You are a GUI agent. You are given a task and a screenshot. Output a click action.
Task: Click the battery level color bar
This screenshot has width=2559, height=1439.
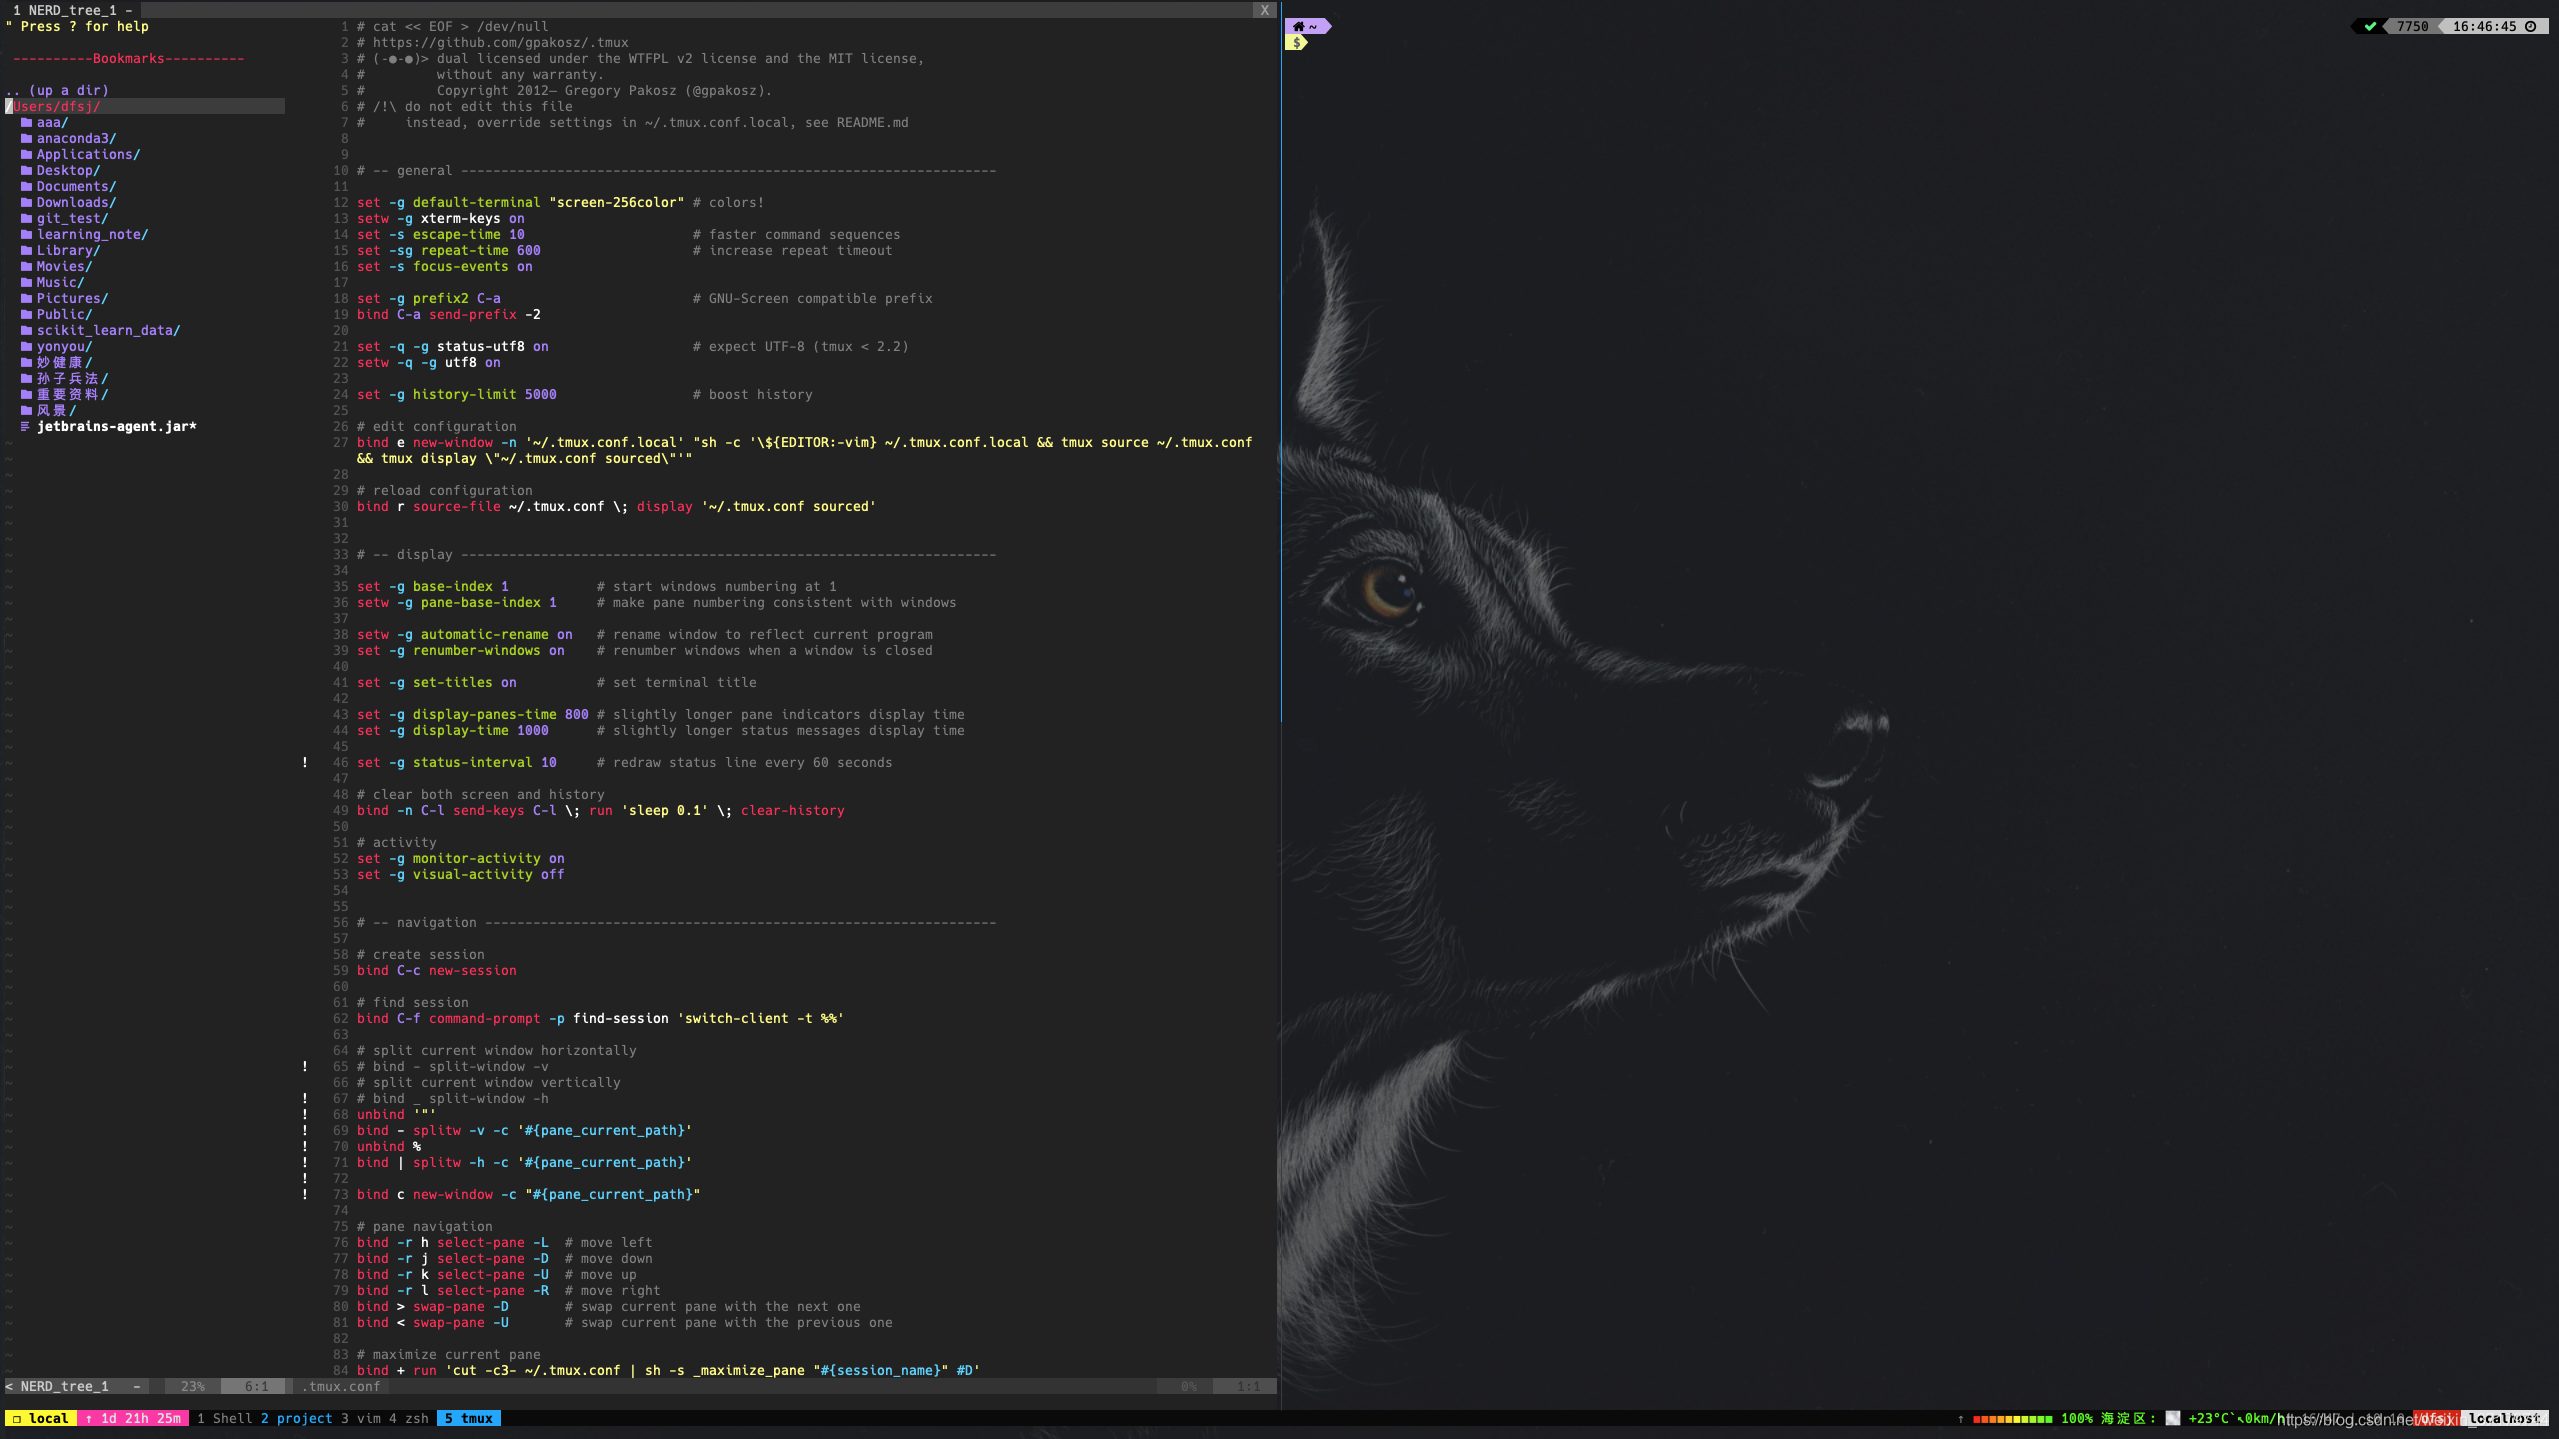tap(2012, 1418)
